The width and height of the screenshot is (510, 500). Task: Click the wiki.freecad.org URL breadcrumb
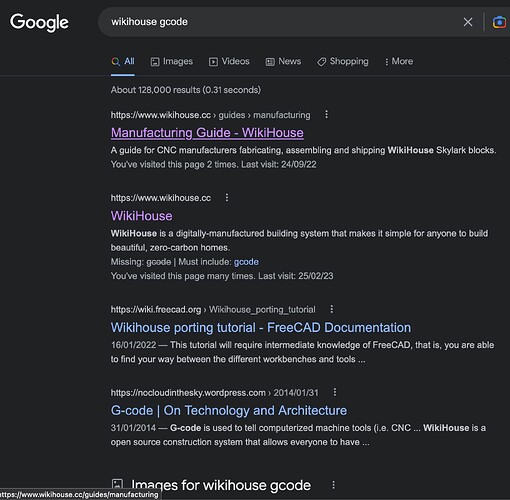coord(213,310)
